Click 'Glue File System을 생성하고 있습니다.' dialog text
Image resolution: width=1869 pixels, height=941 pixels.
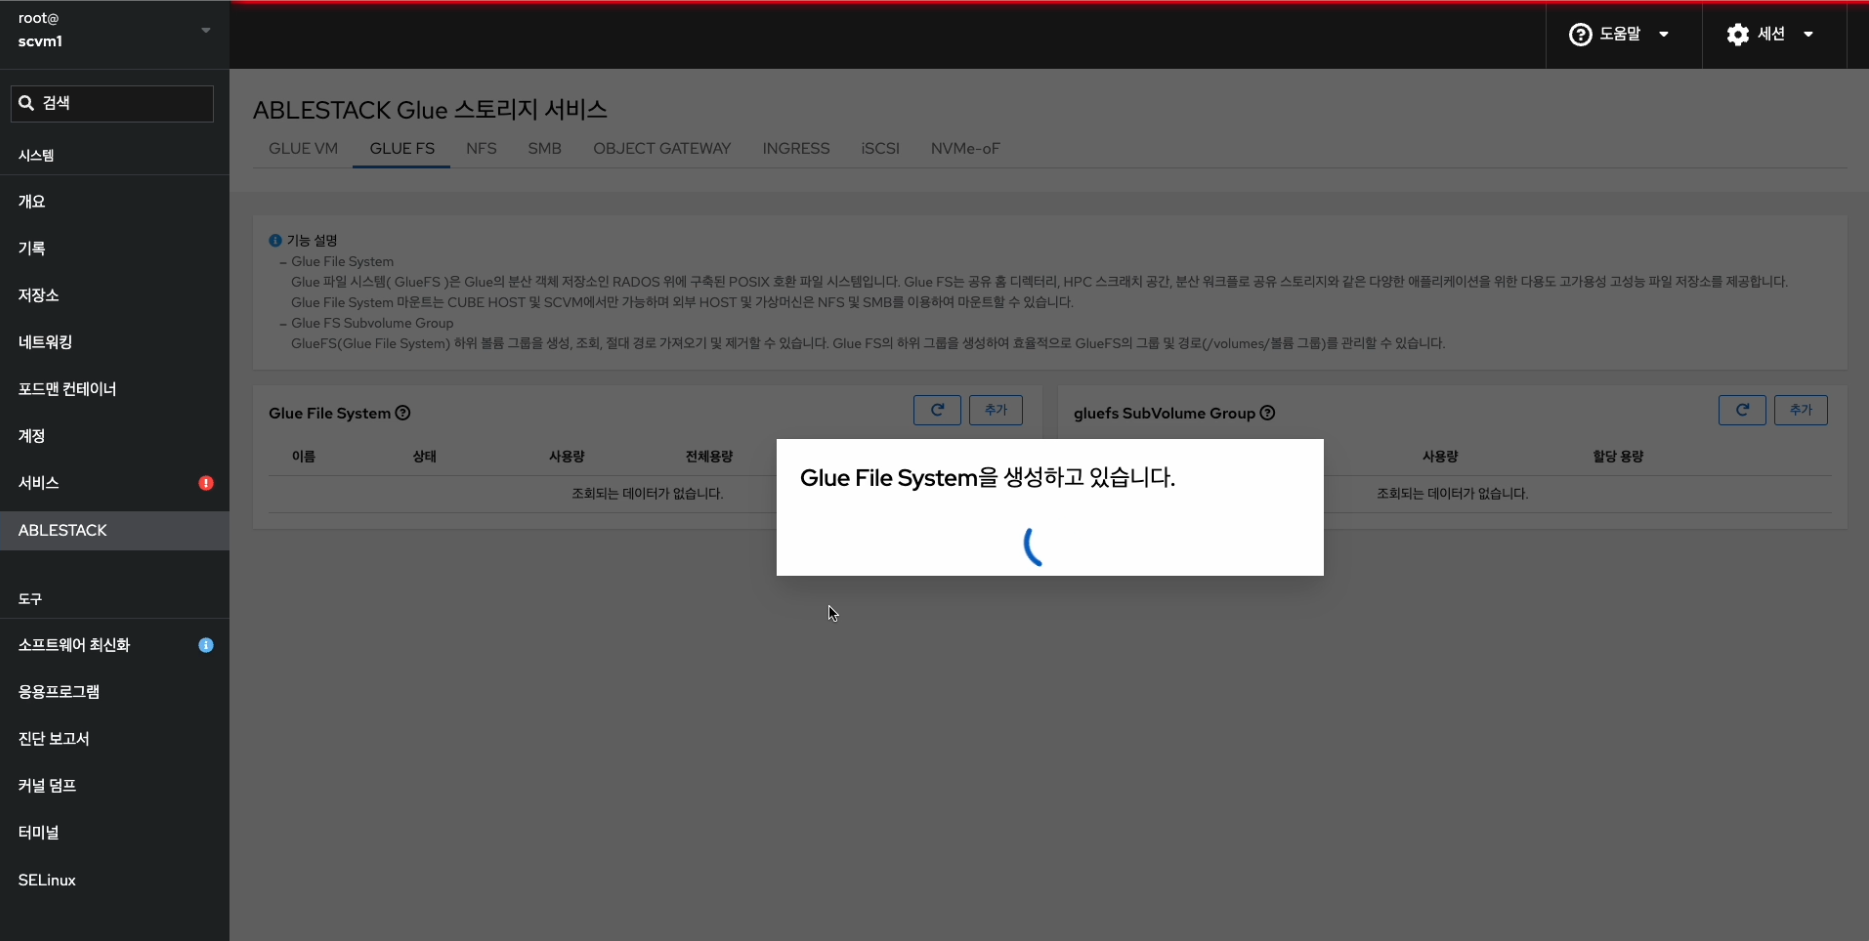click(987, 478)
